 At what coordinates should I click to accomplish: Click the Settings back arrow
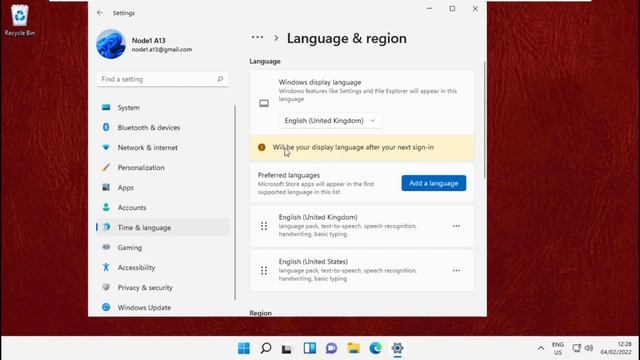coord(100,13)
